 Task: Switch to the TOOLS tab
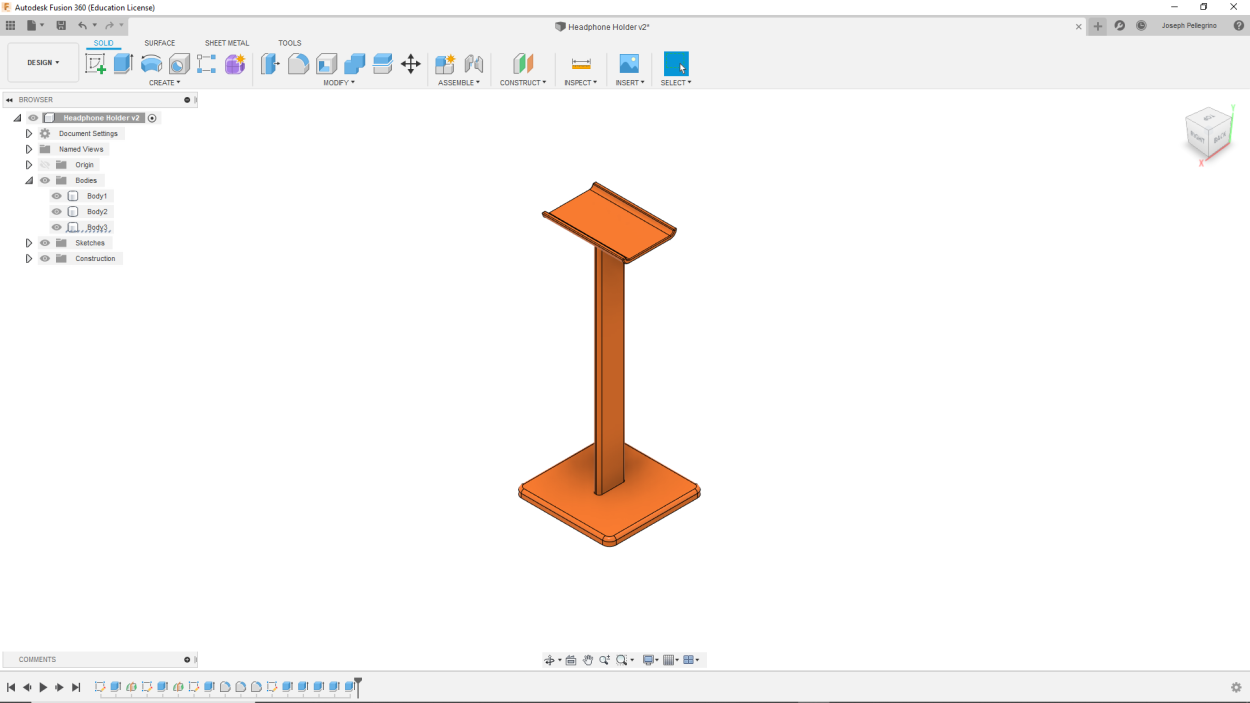(290, 43)
